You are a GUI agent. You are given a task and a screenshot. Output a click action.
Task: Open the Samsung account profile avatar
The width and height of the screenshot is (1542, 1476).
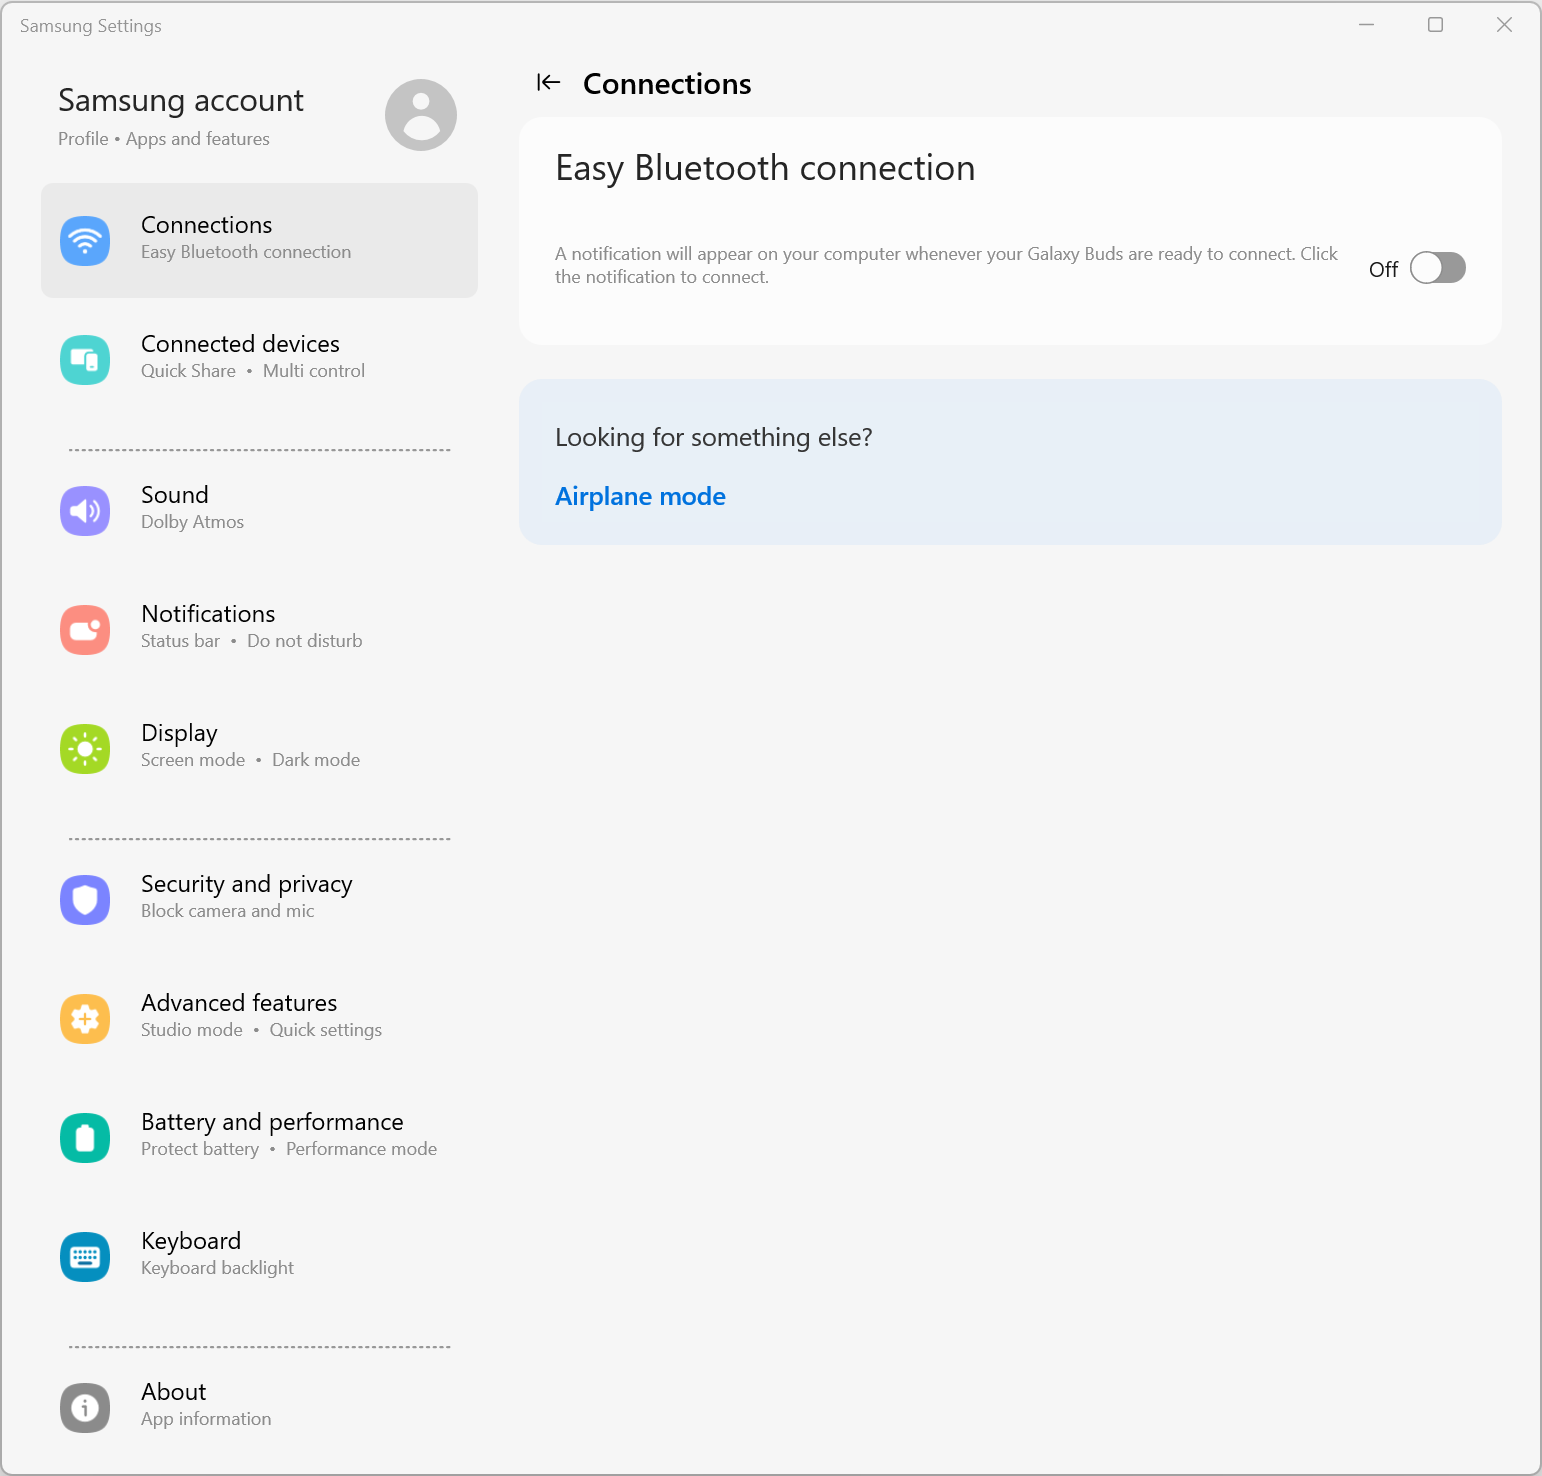(421, 115)
